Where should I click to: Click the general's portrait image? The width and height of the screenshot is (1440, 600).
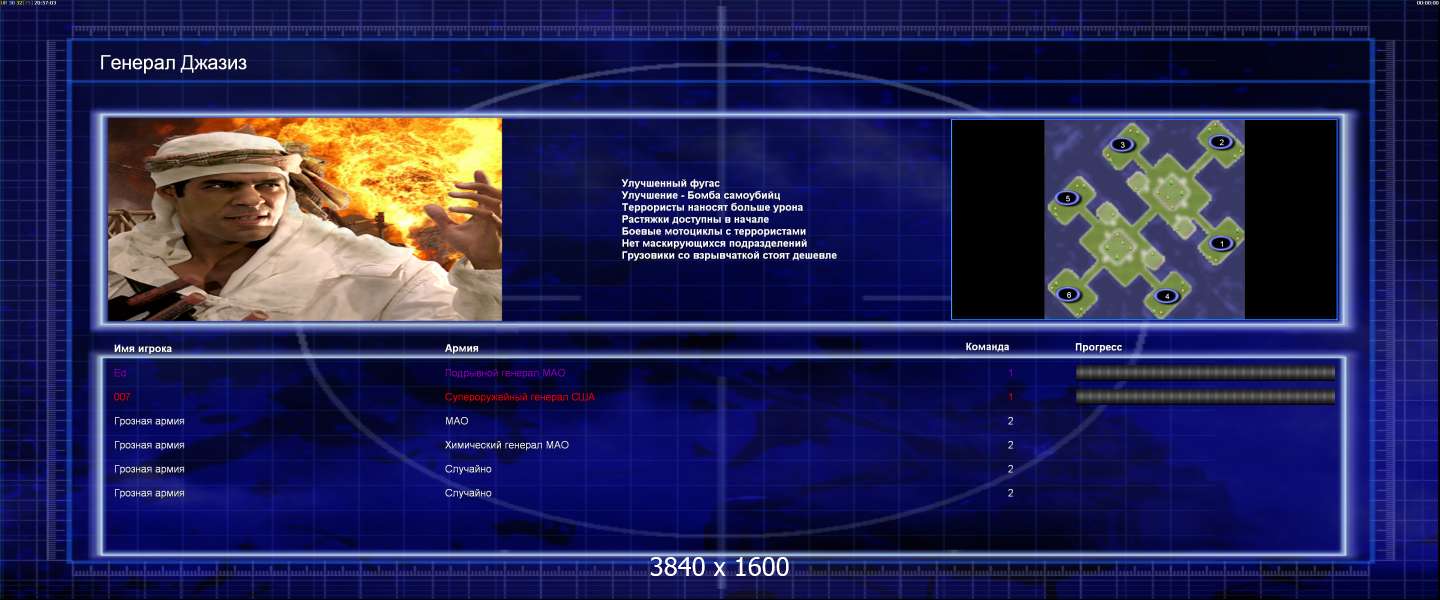[x=305, y=219]
